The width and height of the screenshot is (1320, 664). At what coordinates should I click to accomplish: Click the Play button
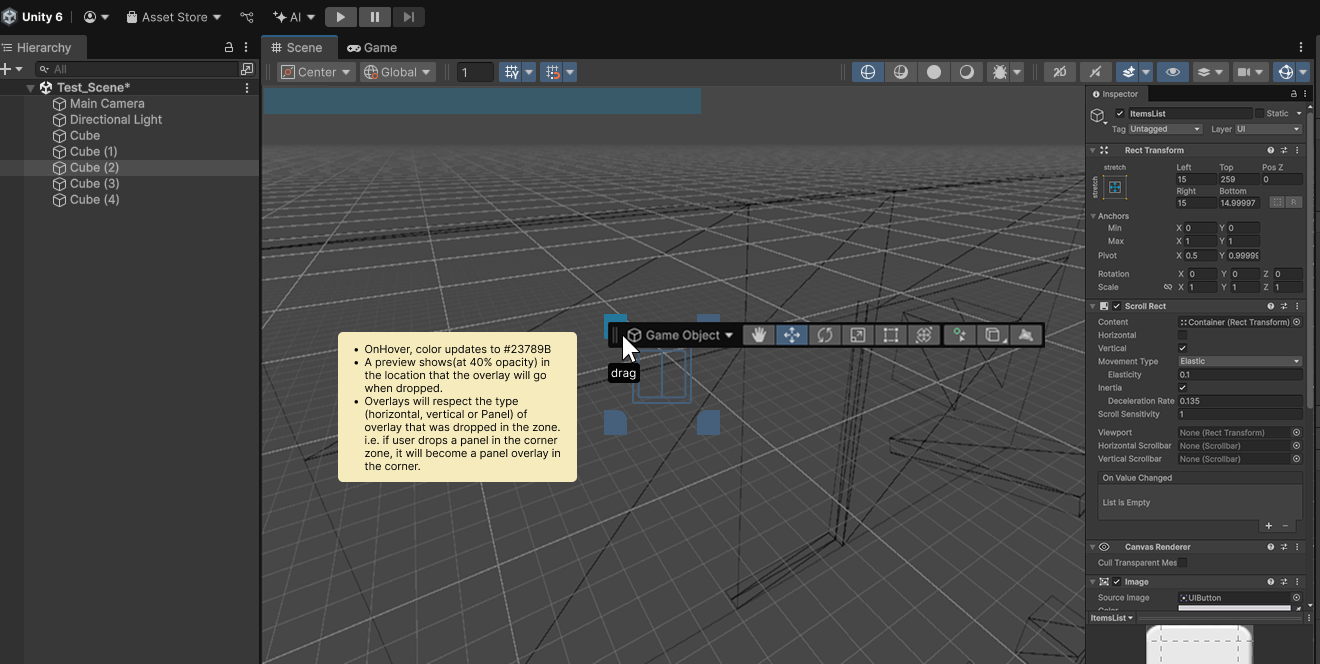340,17
